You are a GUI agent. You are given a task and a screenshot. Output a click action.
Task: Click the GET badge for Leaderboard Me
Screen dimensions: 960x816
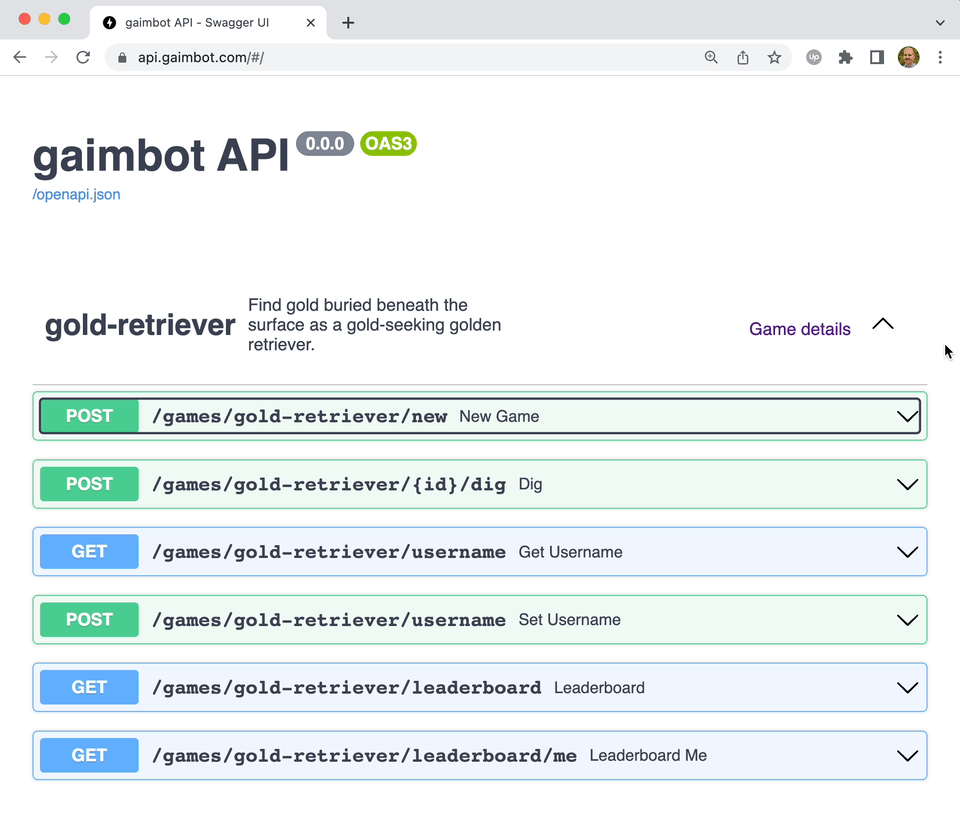[x=89, y=755]
